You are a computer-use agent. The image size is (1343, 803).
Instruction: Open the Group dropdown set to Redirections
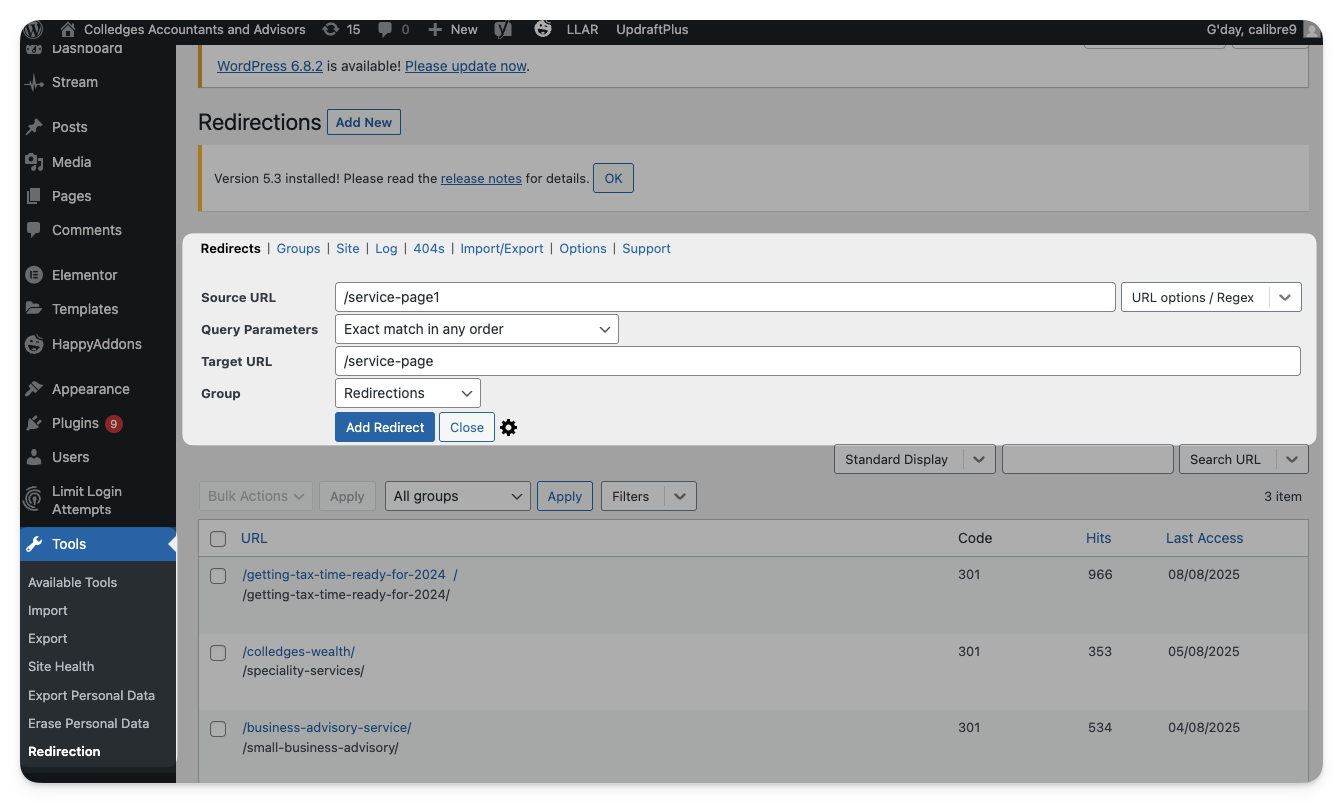[x=407, y=393]
